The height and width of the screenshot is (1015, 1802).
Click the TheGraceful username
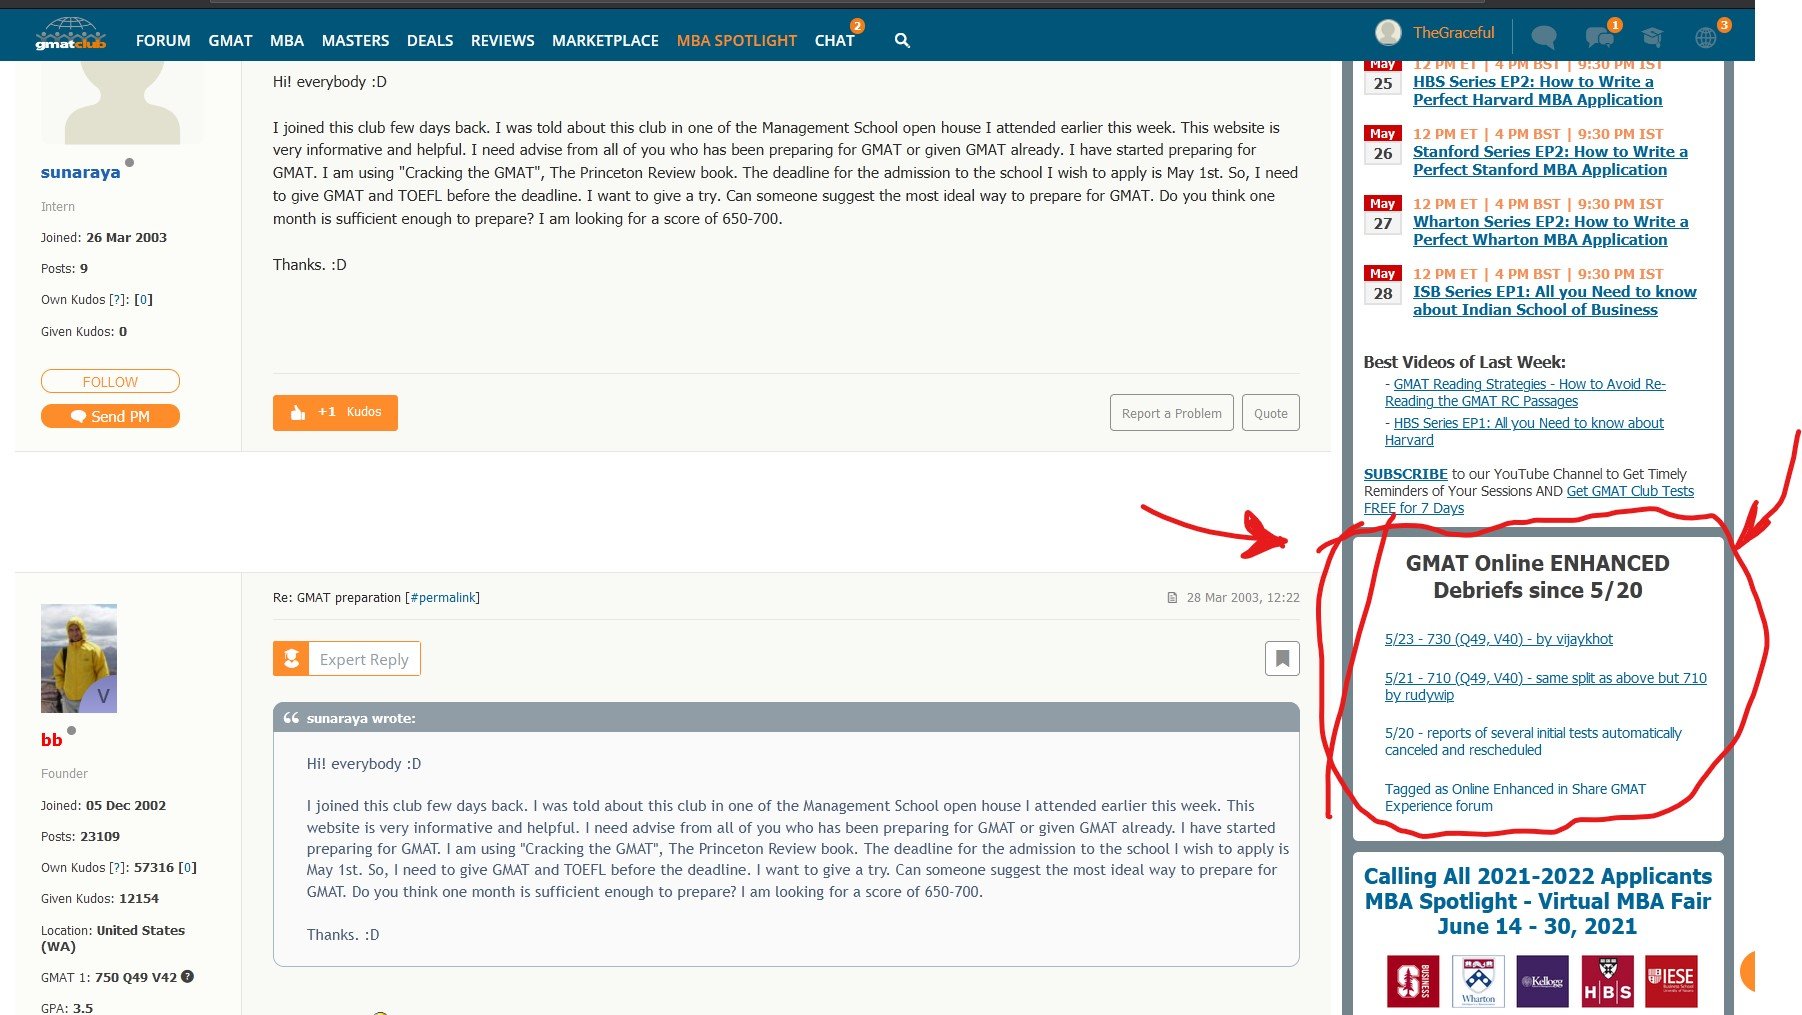click(x=1454, y=33)
